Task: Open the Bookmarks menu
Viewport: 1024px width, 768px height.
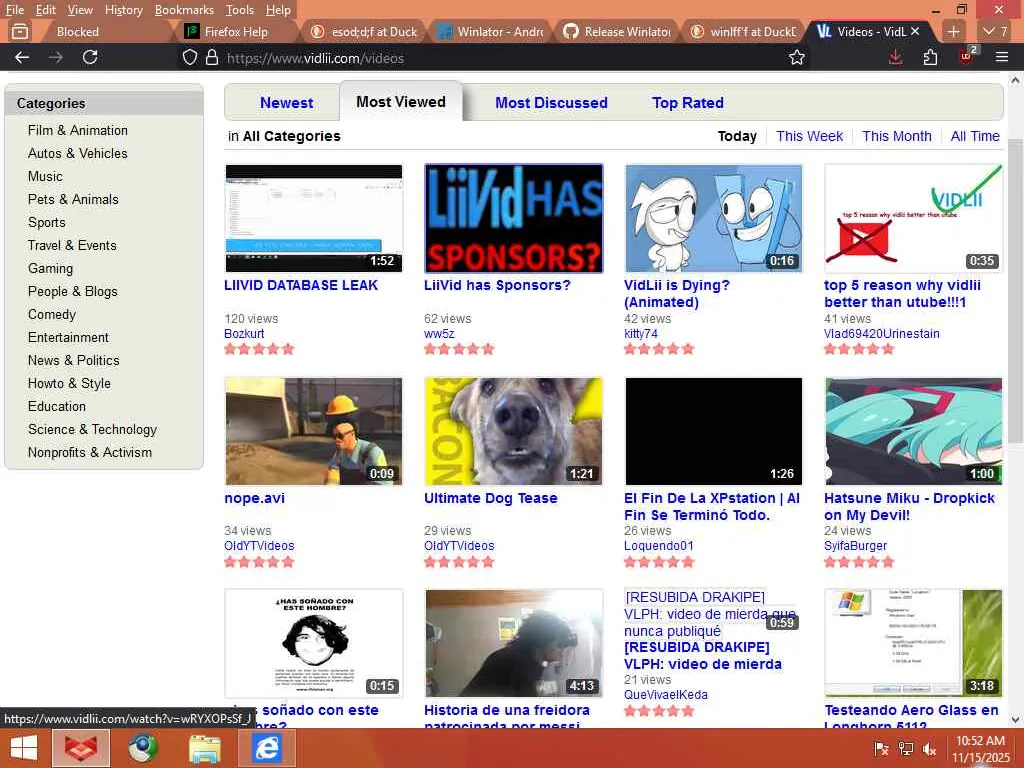Action: (184, 10)
